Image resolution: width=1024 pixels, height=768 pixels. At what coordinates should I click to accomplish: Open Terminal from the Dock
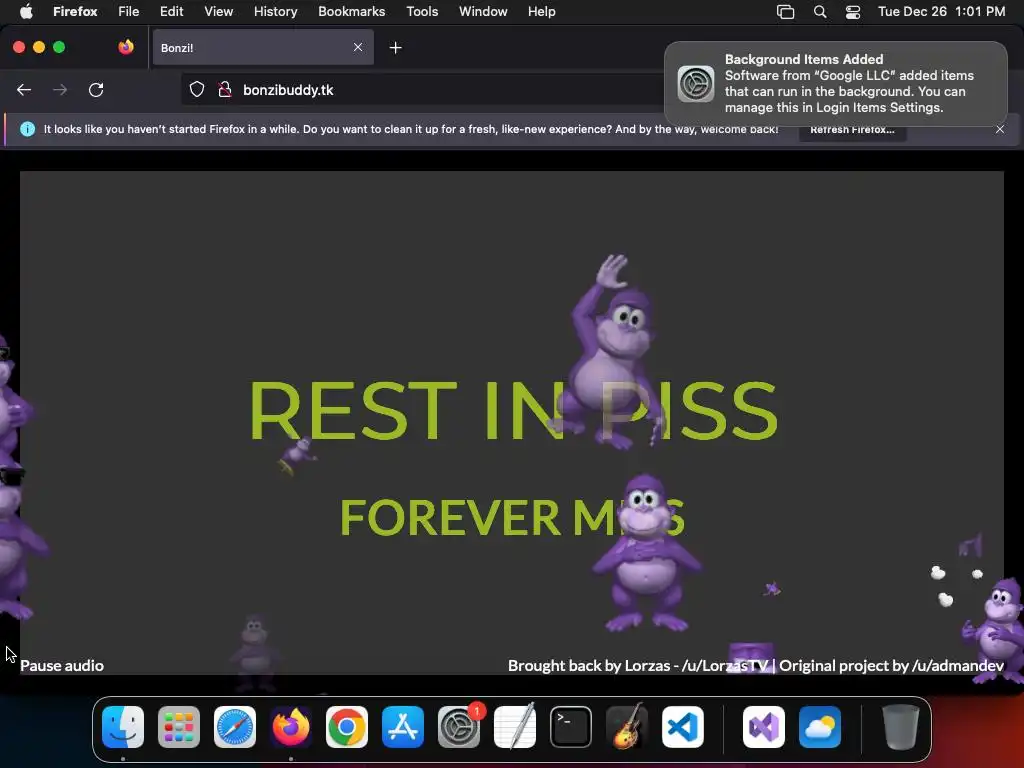[571, 727]
